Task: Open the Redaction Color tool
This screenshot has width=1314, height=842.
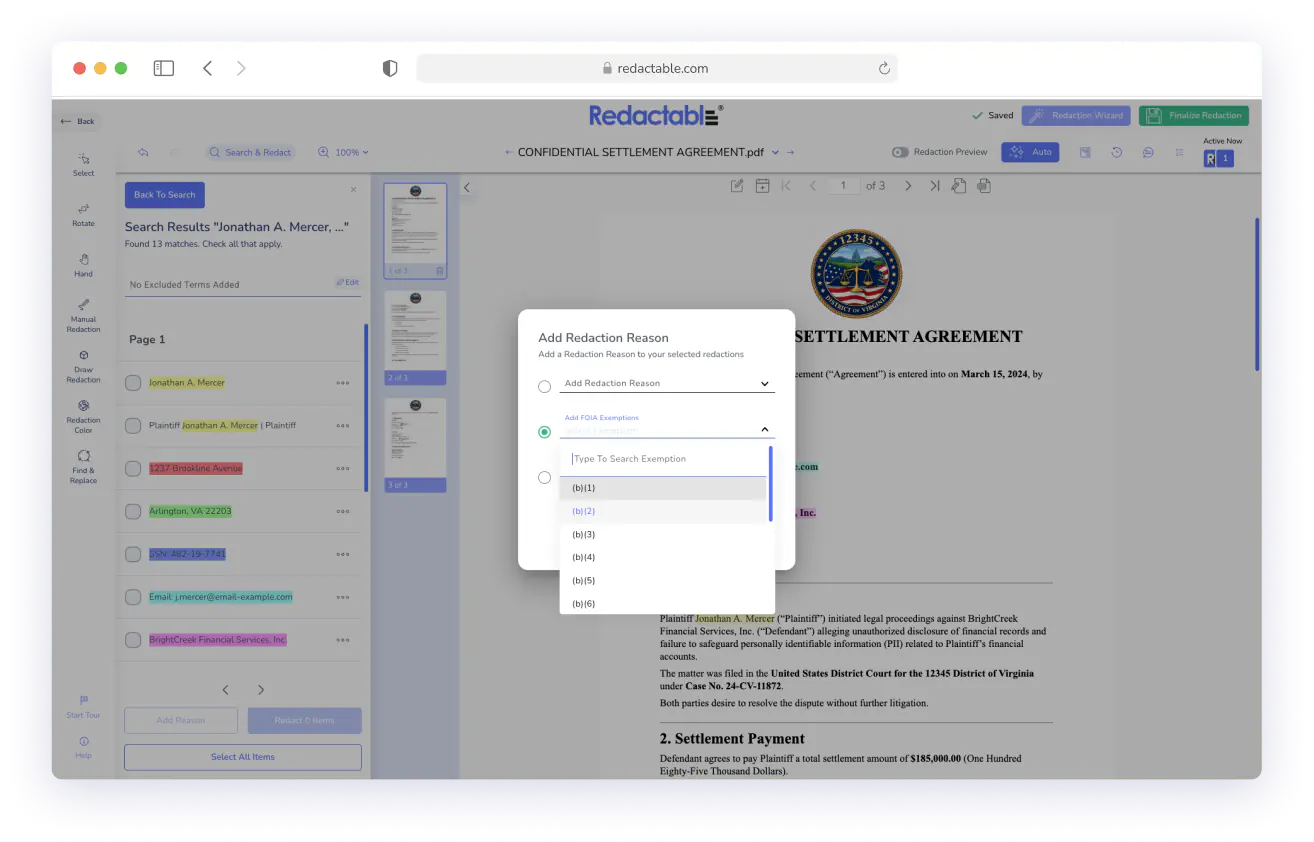Action: click(x=84, y=416)
